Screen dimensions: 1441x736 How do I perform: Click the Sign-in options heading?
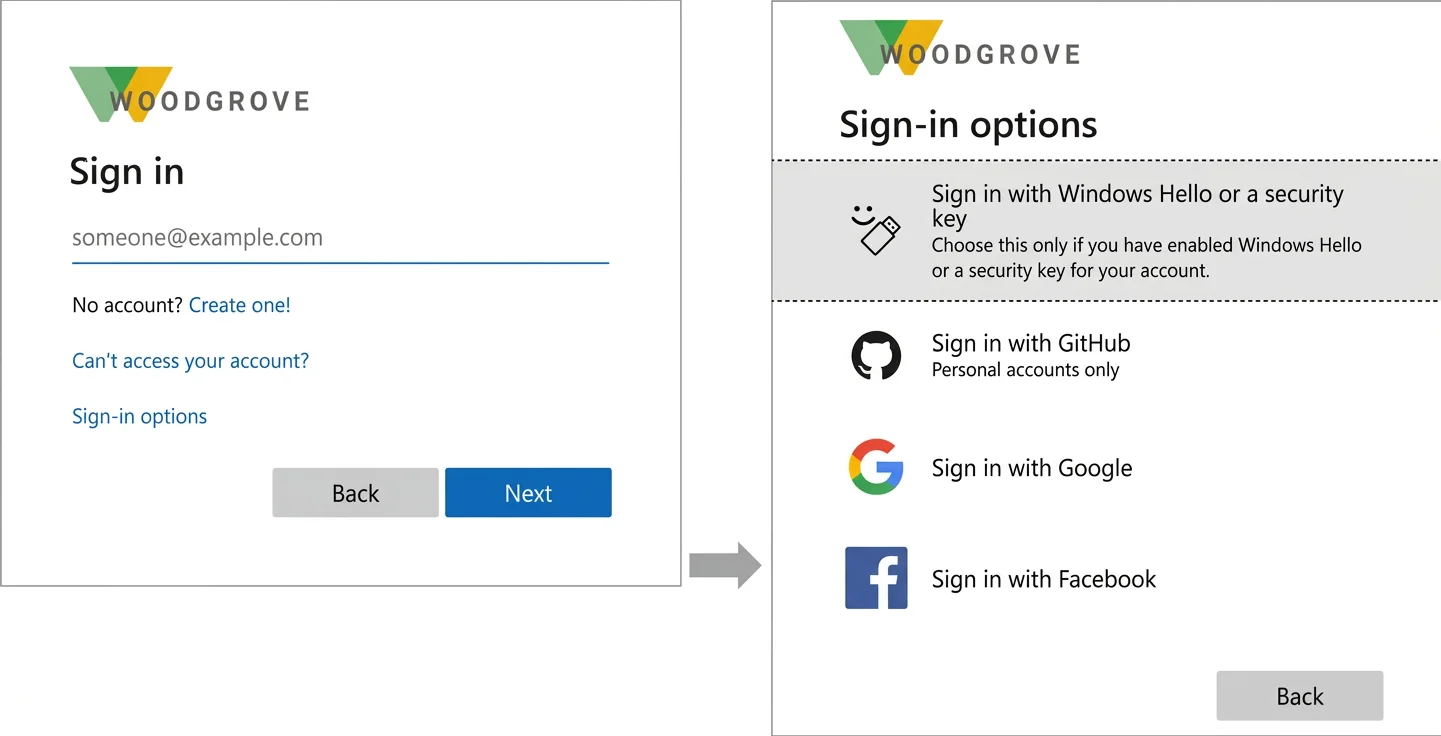[x=968, y=125]
